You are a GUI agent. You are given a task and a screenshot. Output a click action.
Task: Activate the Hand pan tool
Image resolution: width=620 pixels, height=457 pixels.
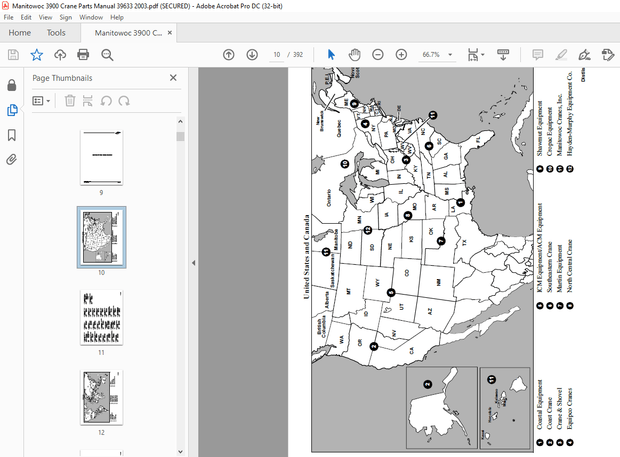click(x=355, y=55)
